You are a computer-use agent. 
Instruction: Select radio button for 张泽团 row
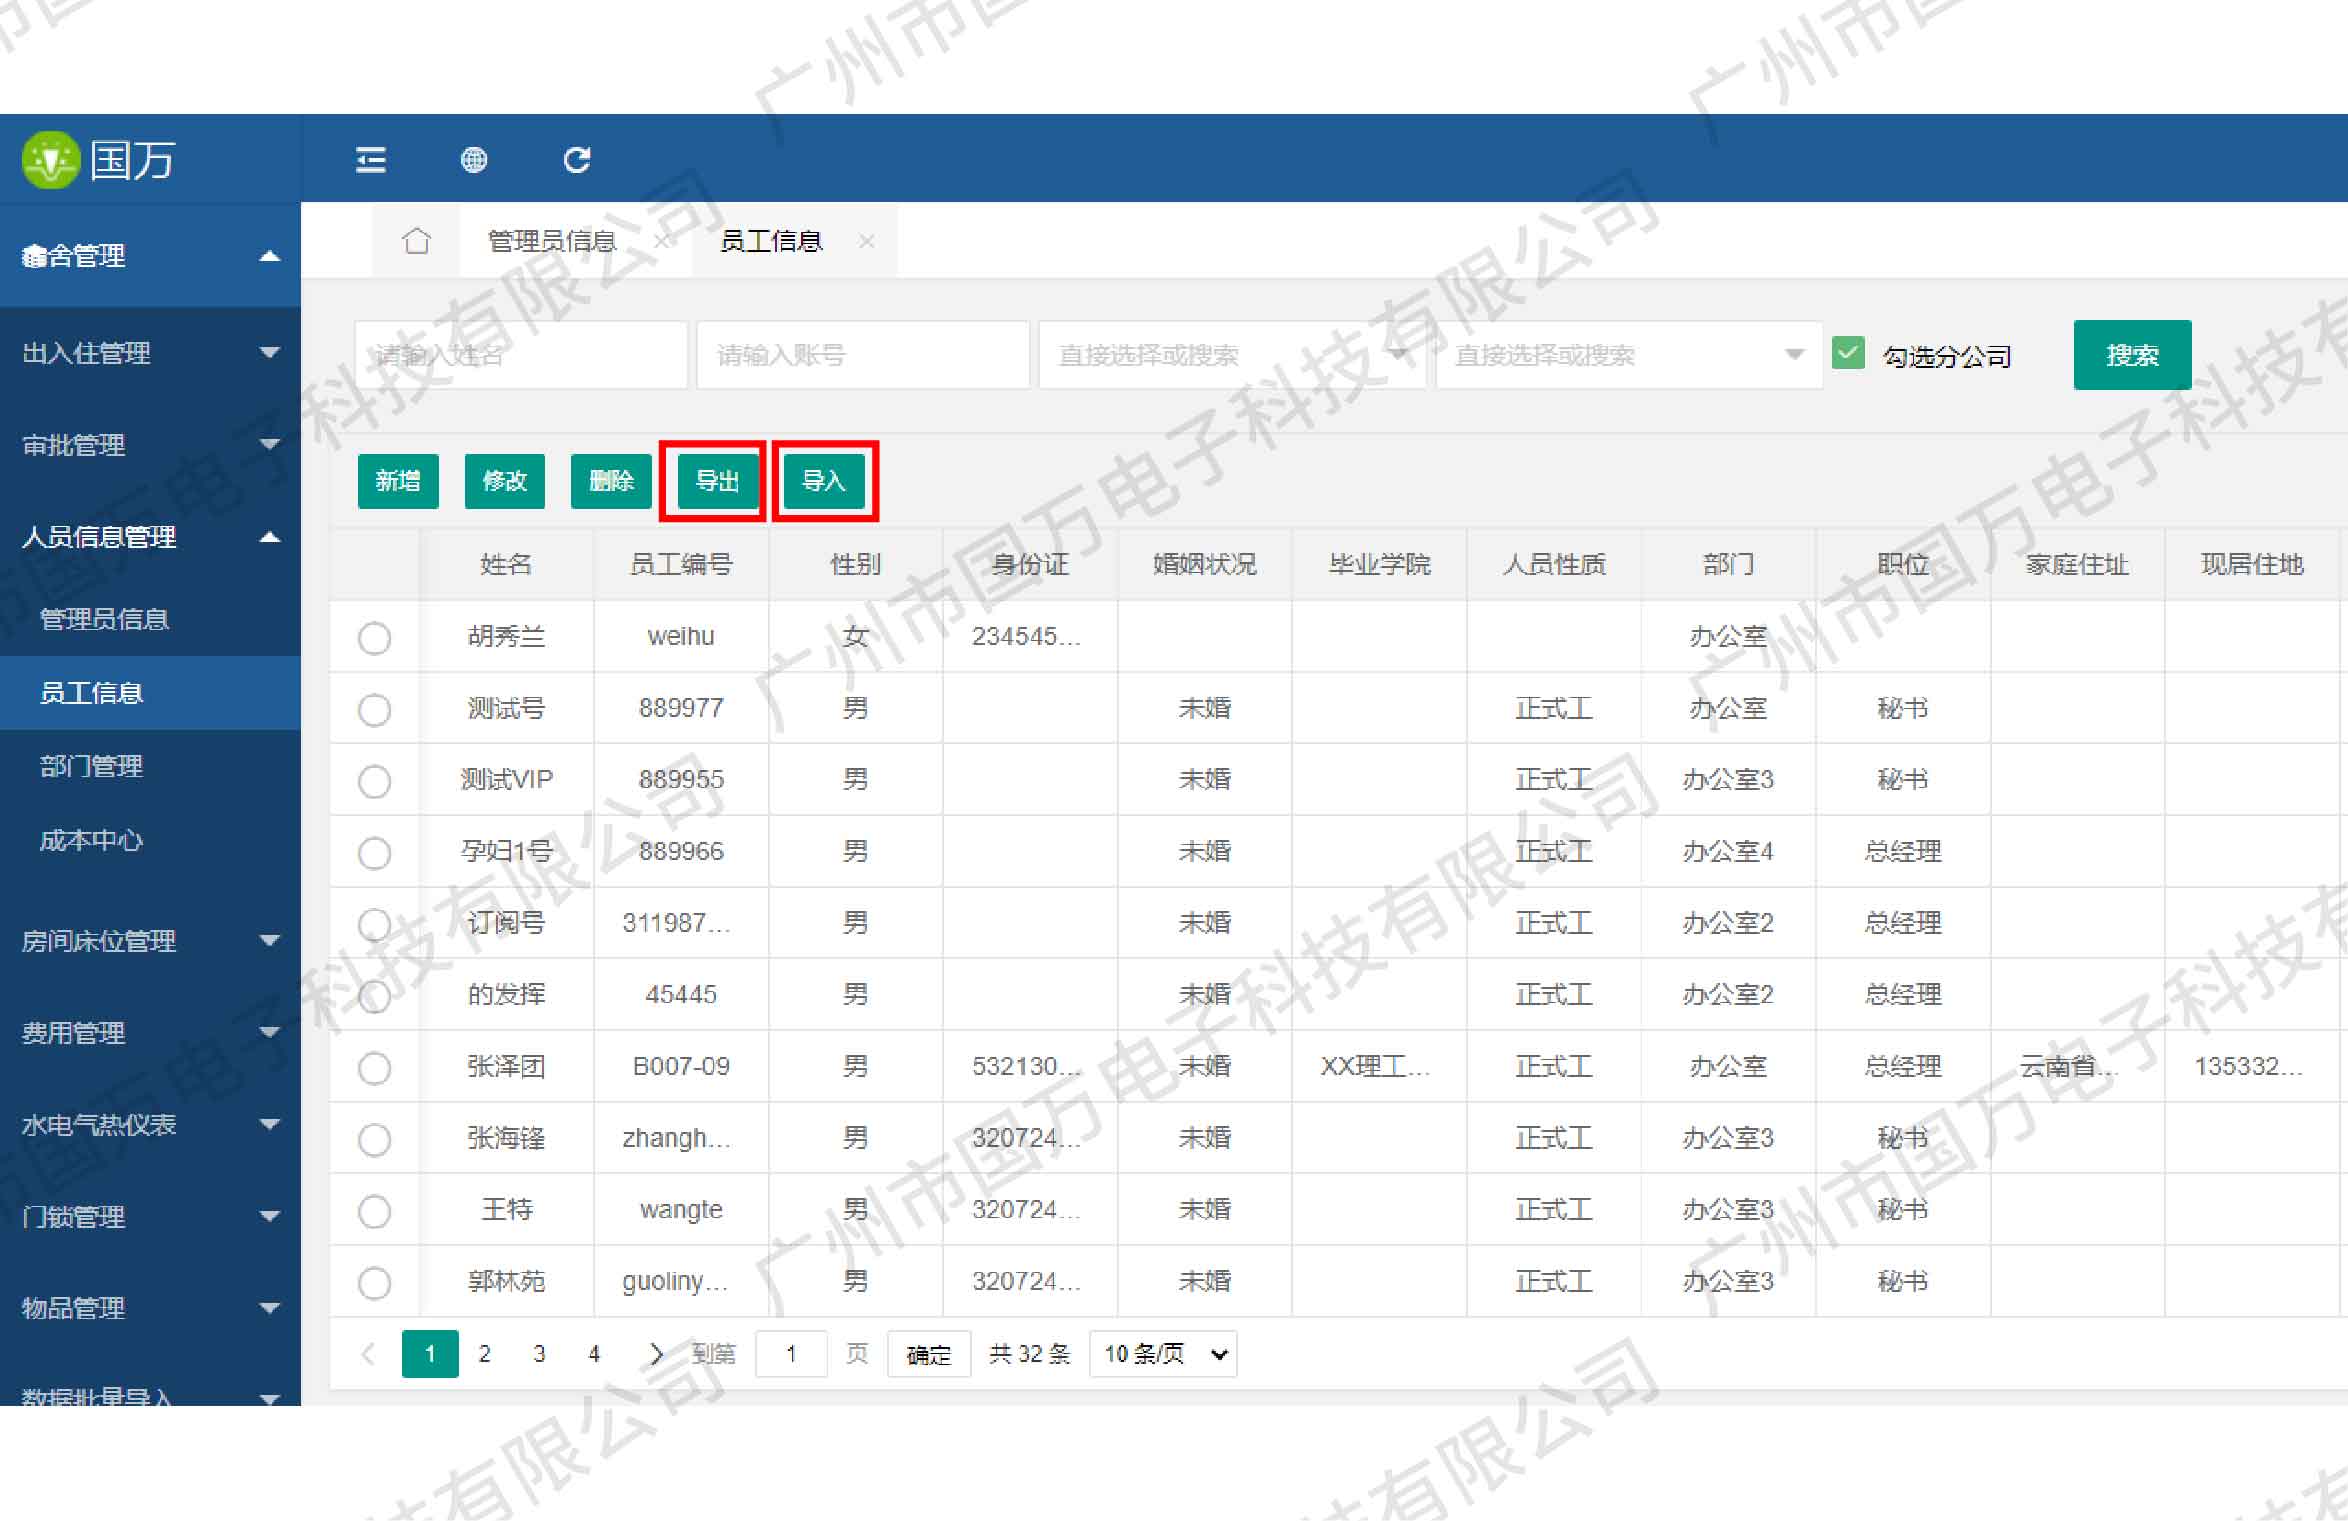374,1068
